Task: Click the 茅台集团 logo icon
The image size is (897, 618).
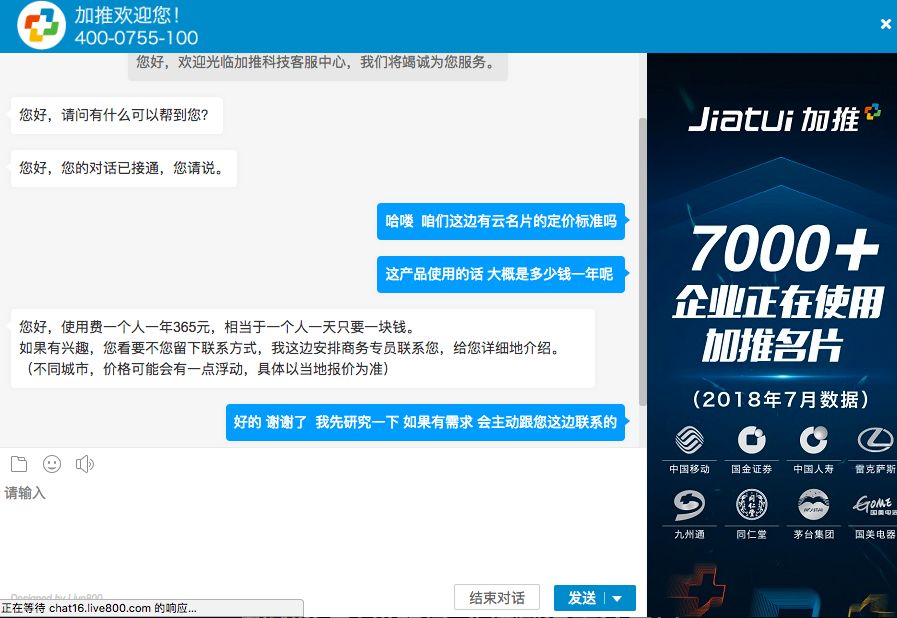Action: tap(813, 506)
